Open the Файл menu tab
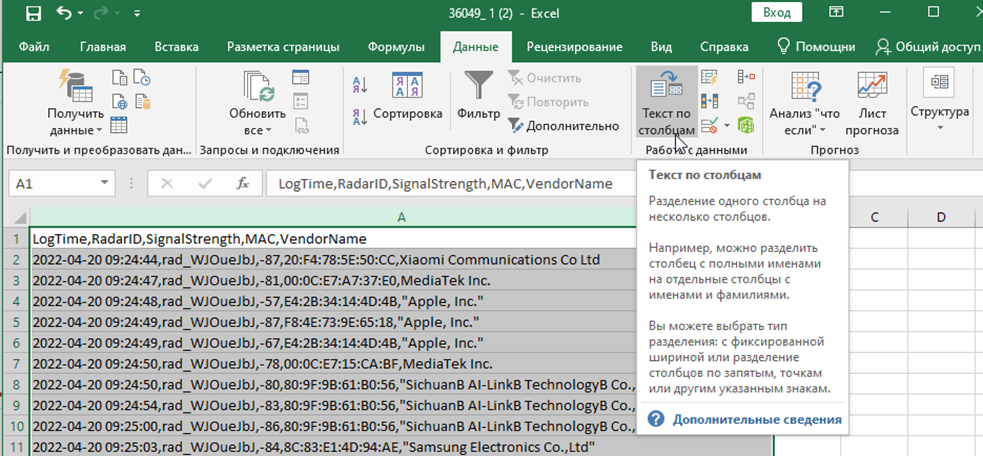This screenshot has width=983, height=456. pos(34,47)
